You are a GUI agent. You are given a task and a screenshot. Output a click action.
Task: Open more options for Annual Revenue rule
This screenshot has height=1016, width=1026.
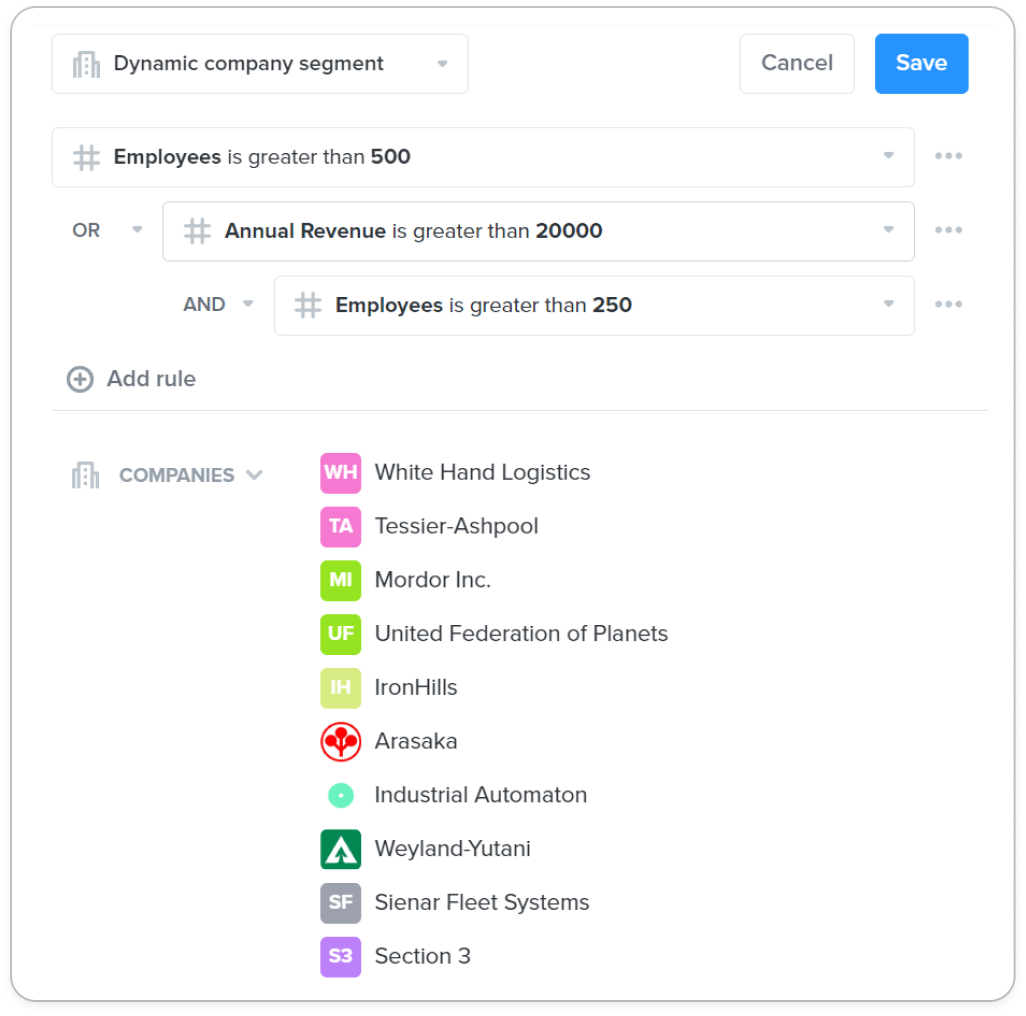[948, 230]
